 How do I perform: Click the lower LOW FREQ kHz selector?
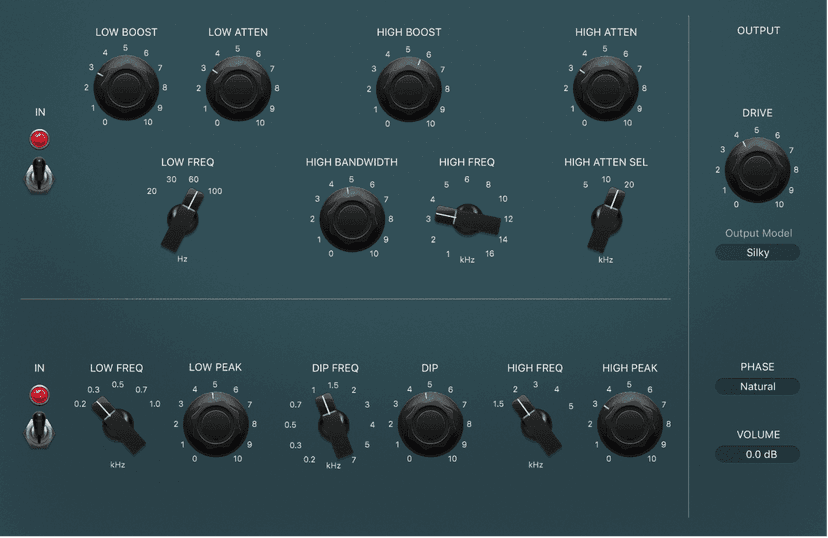tap(118, 424)
